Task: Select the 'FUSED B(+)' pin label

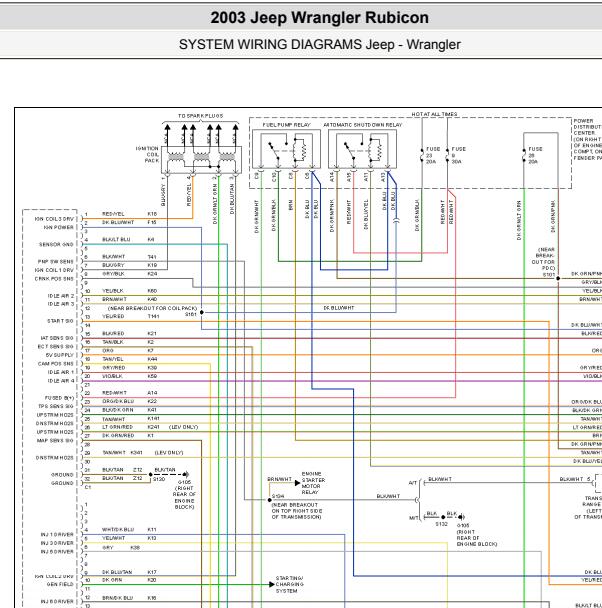Action: 59,398
